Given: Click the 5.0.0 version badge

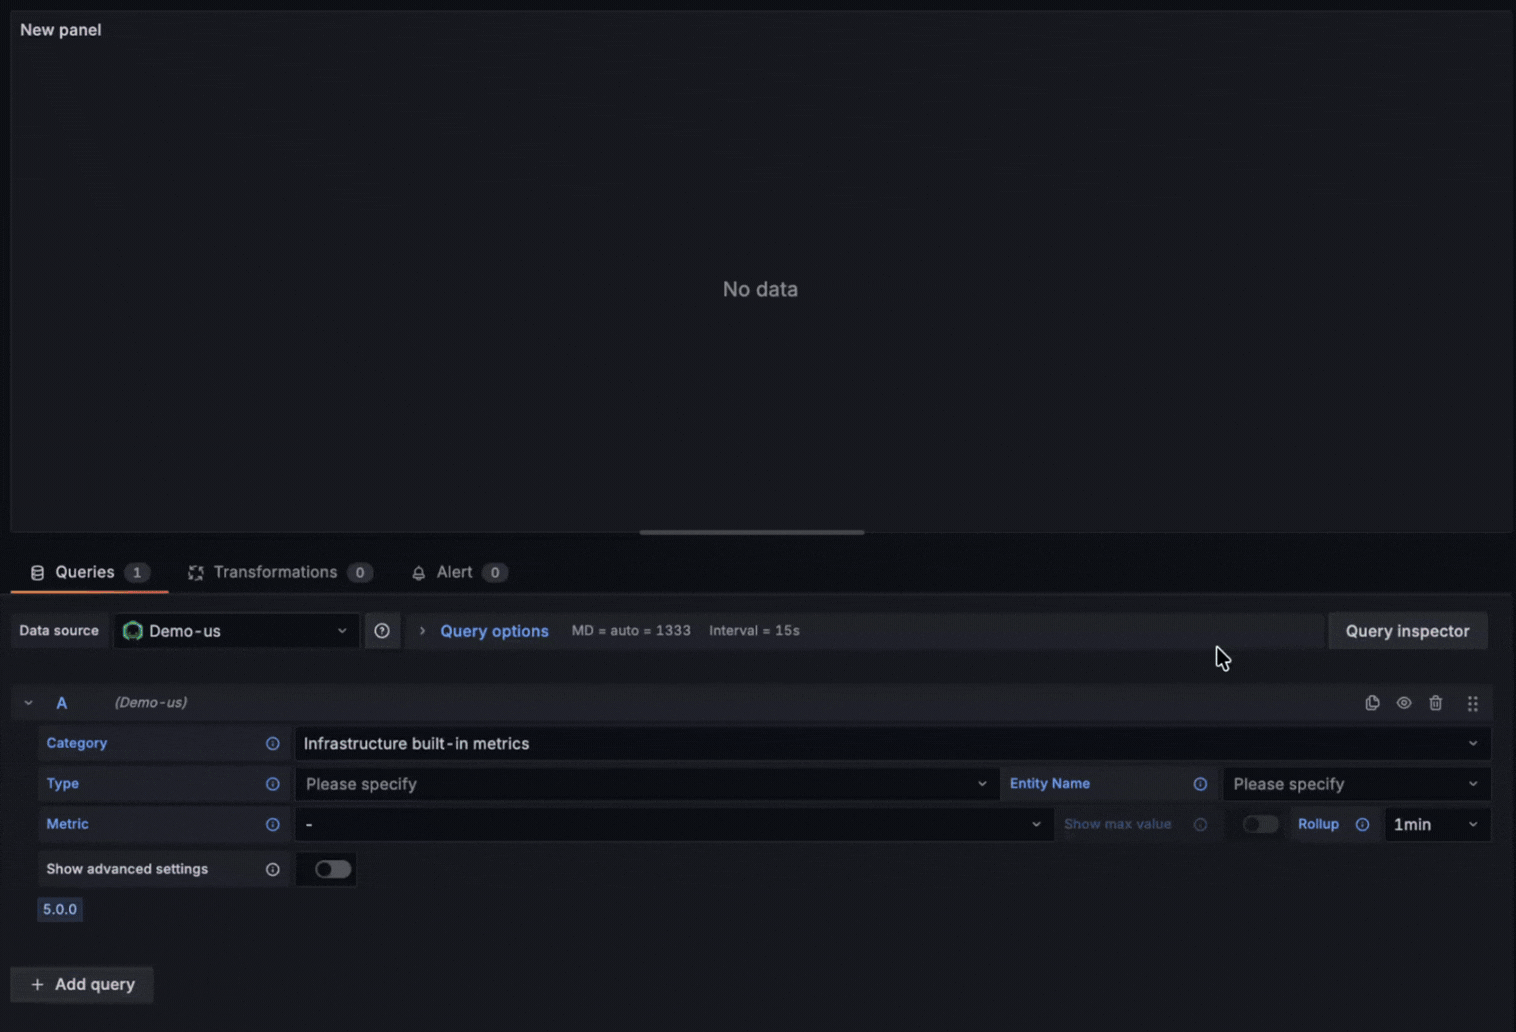Looking at the screenshot, I should 60,909.
